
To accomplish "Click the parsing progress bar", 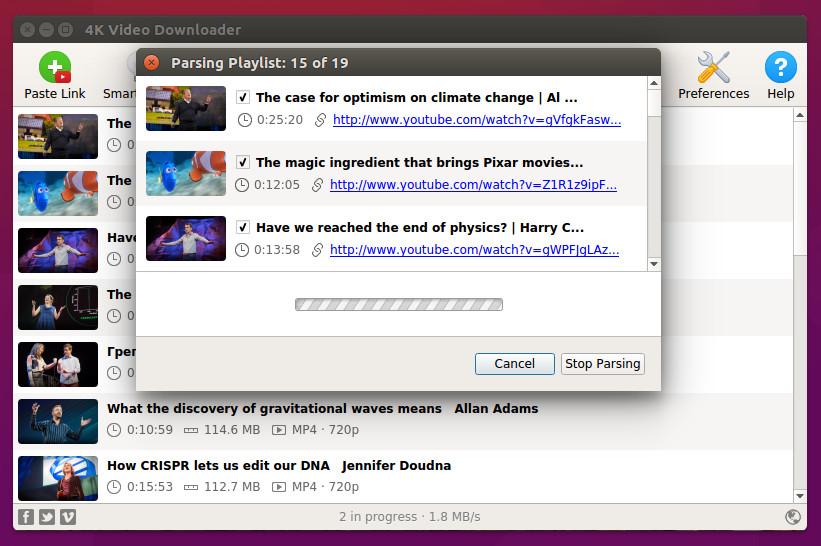I will tap(398, 304).
